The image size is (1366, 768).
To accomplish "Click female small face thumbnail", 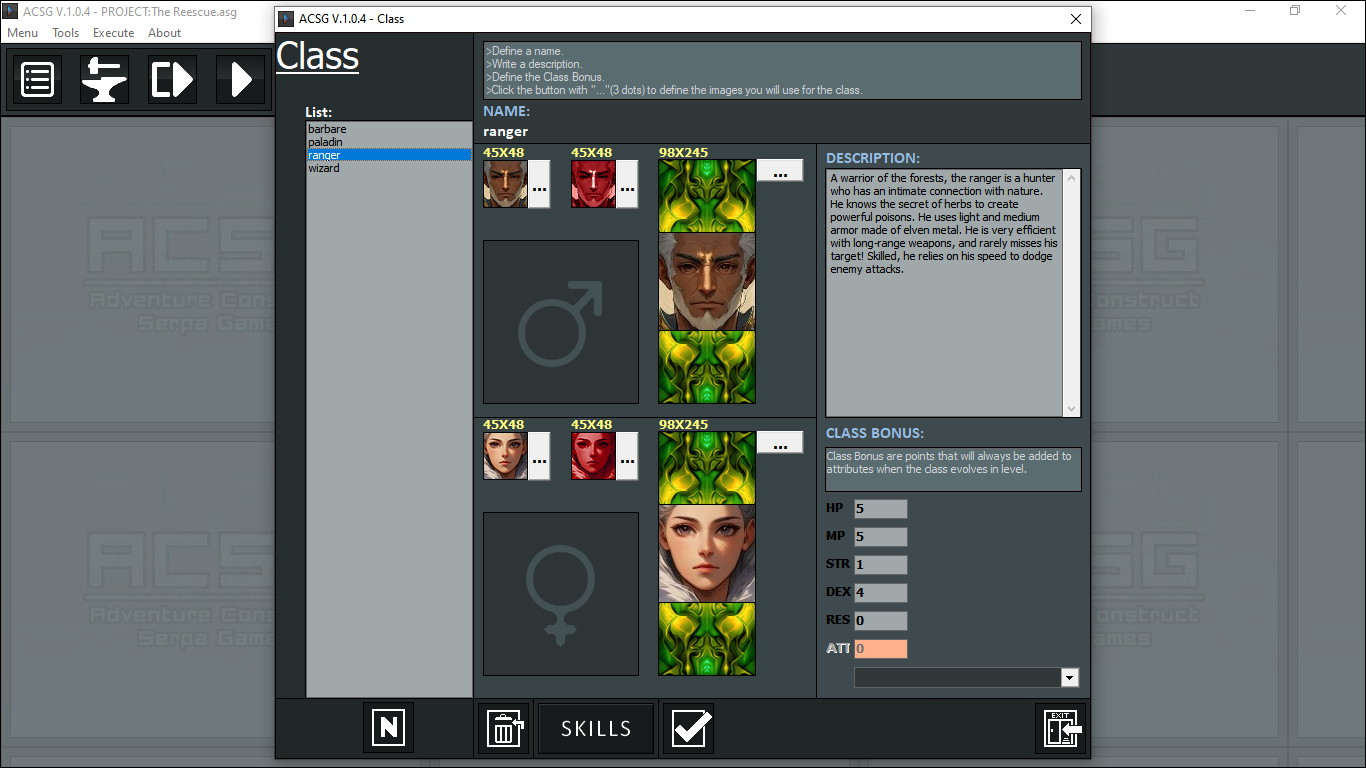I will [505, 456].
